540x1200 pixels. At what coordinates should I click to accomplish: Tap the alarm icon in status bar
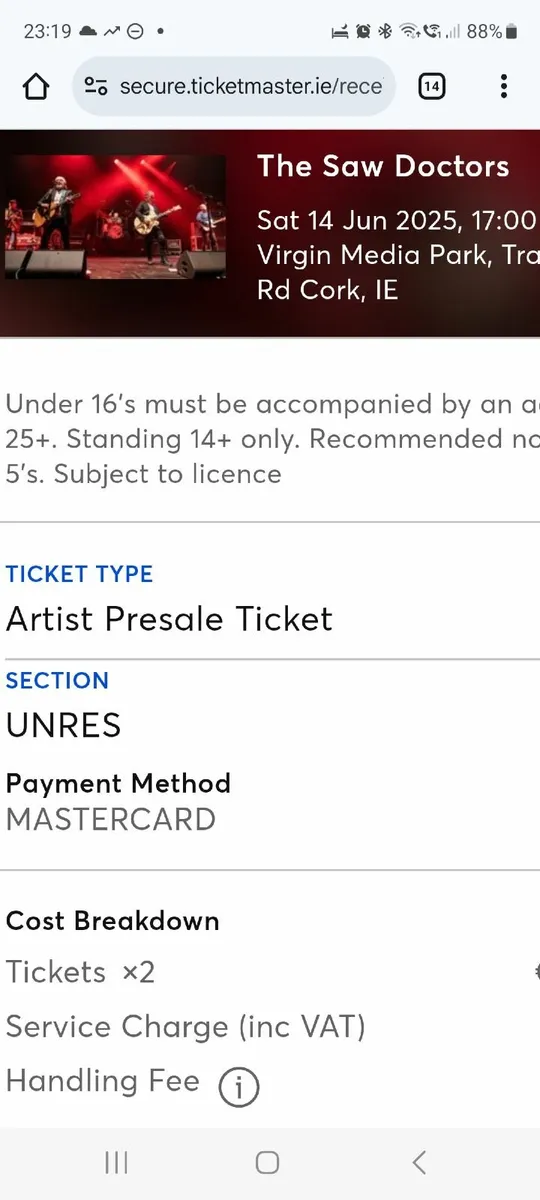[x=363, y=32]
